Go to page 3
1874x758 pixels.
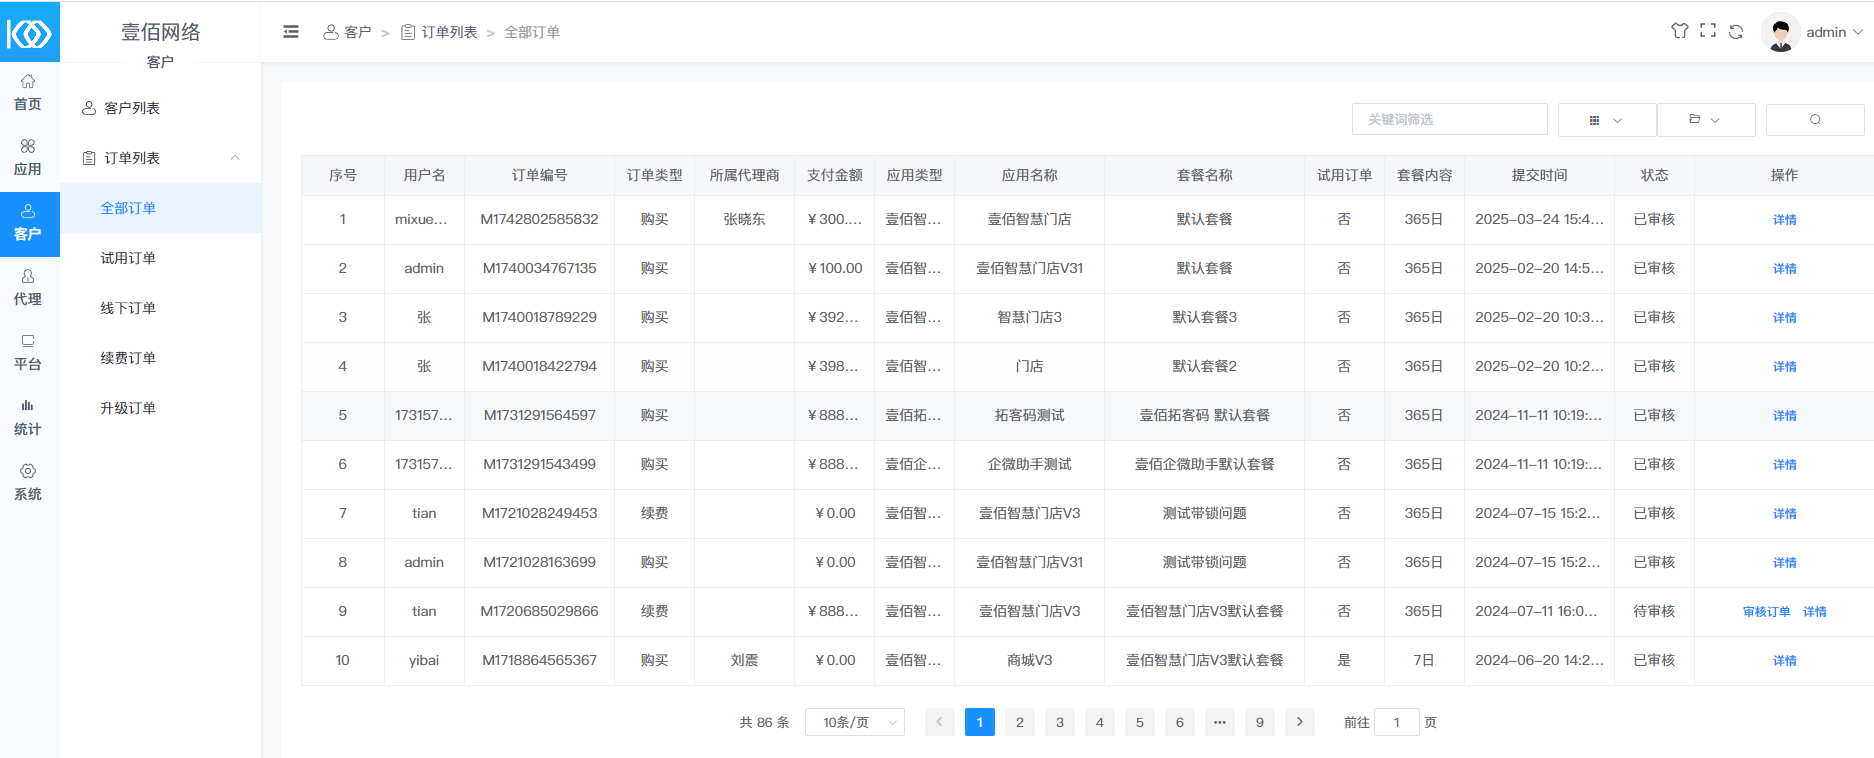pos(1060,722)
